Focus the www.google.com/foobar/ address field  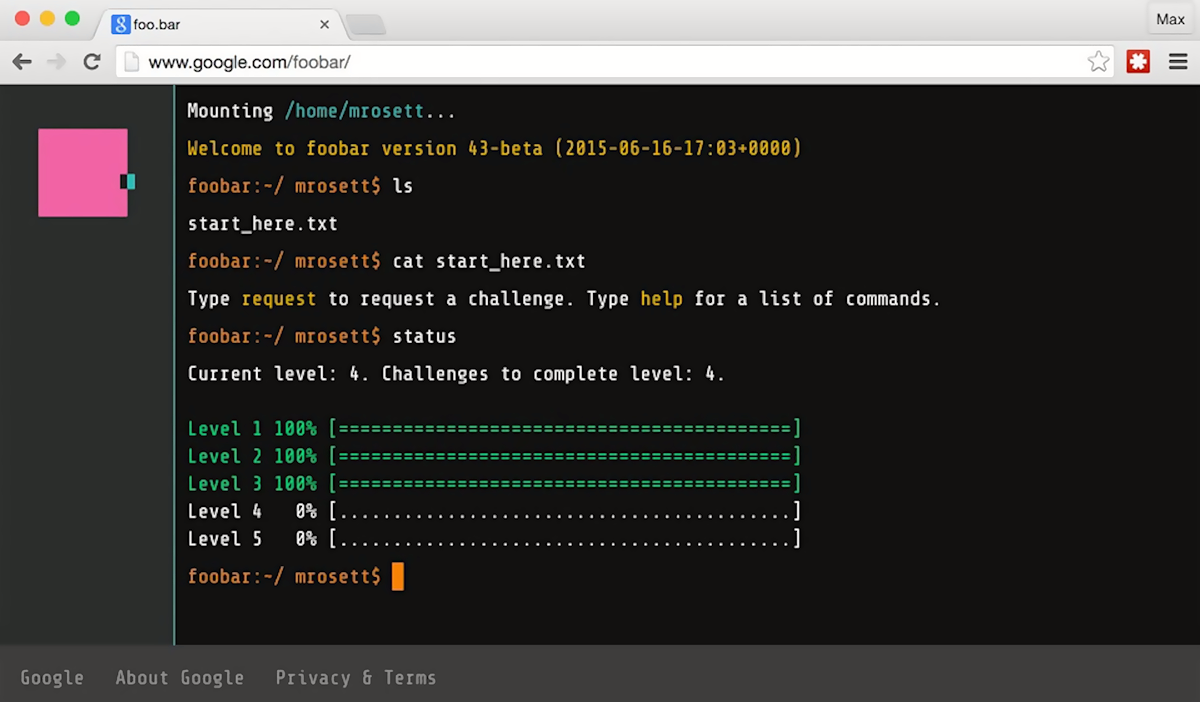[615, 62]
